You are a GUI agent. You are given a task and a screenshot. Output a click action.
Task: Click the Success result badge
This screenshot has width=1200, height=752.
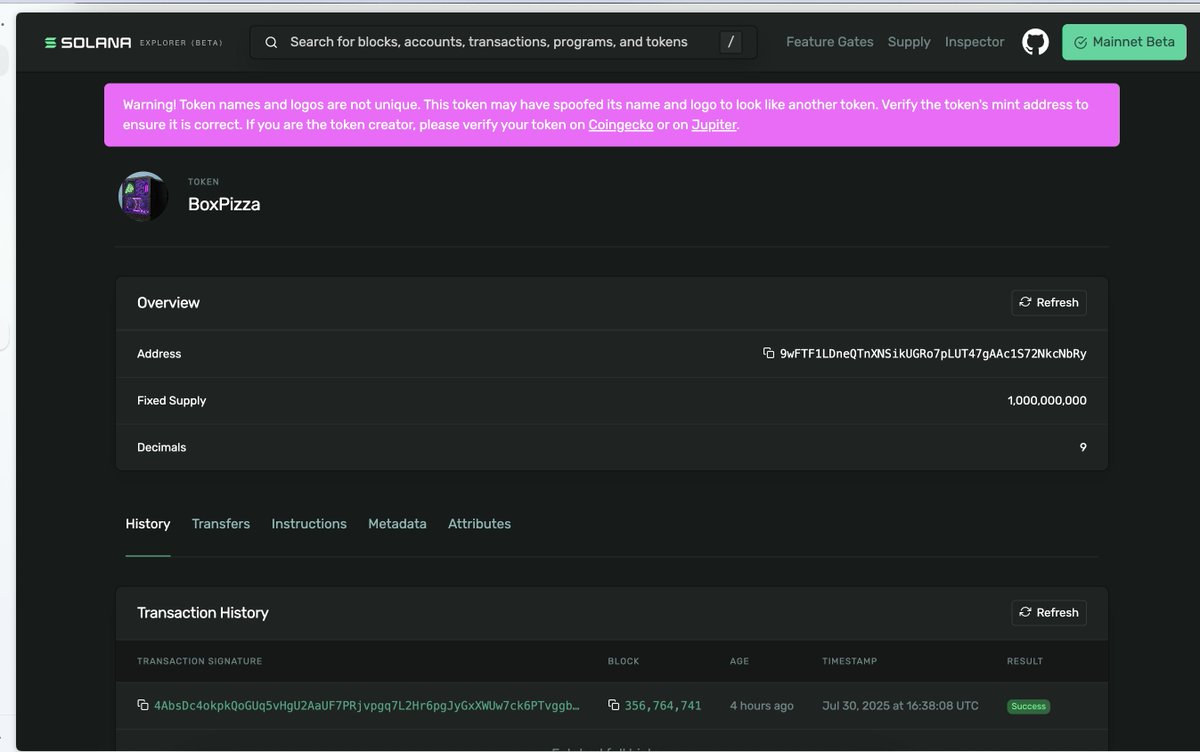[1028, 706]
